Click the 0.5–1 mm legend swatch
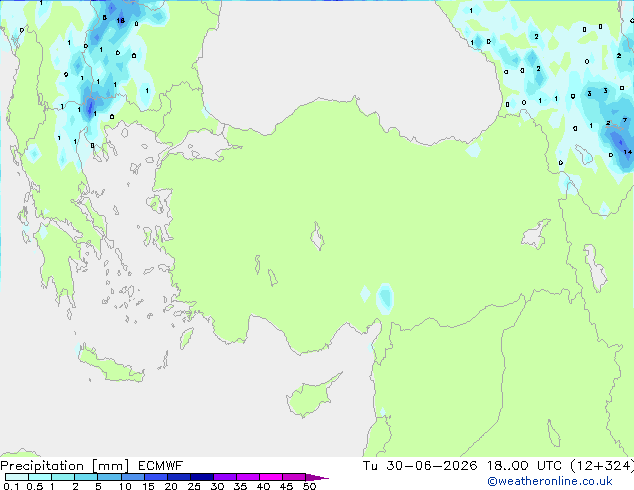This screenshot has width=634, height=490. (x=40, y=477)
